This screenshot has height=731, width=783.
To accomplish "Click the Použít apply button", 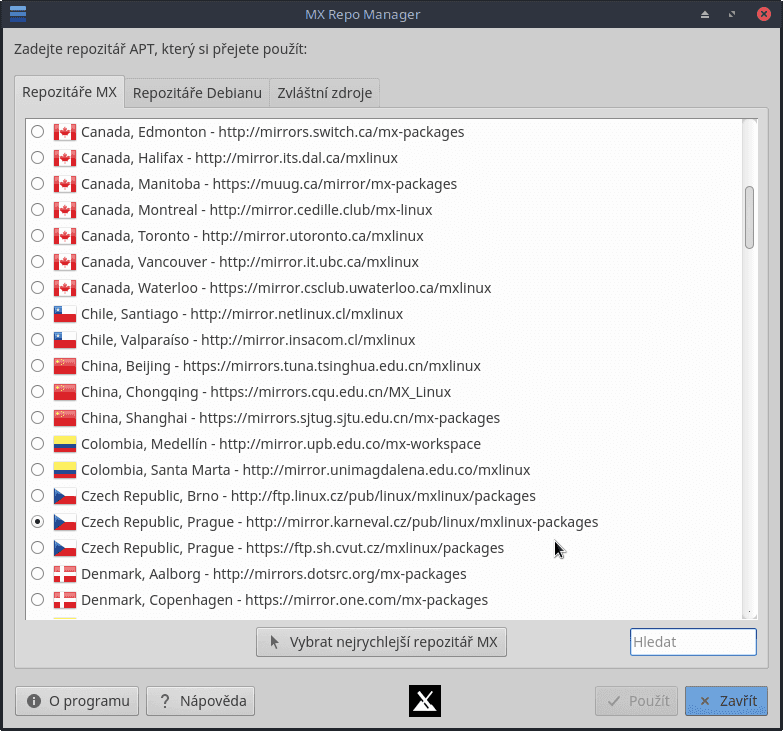I will (x=636, y=701).
